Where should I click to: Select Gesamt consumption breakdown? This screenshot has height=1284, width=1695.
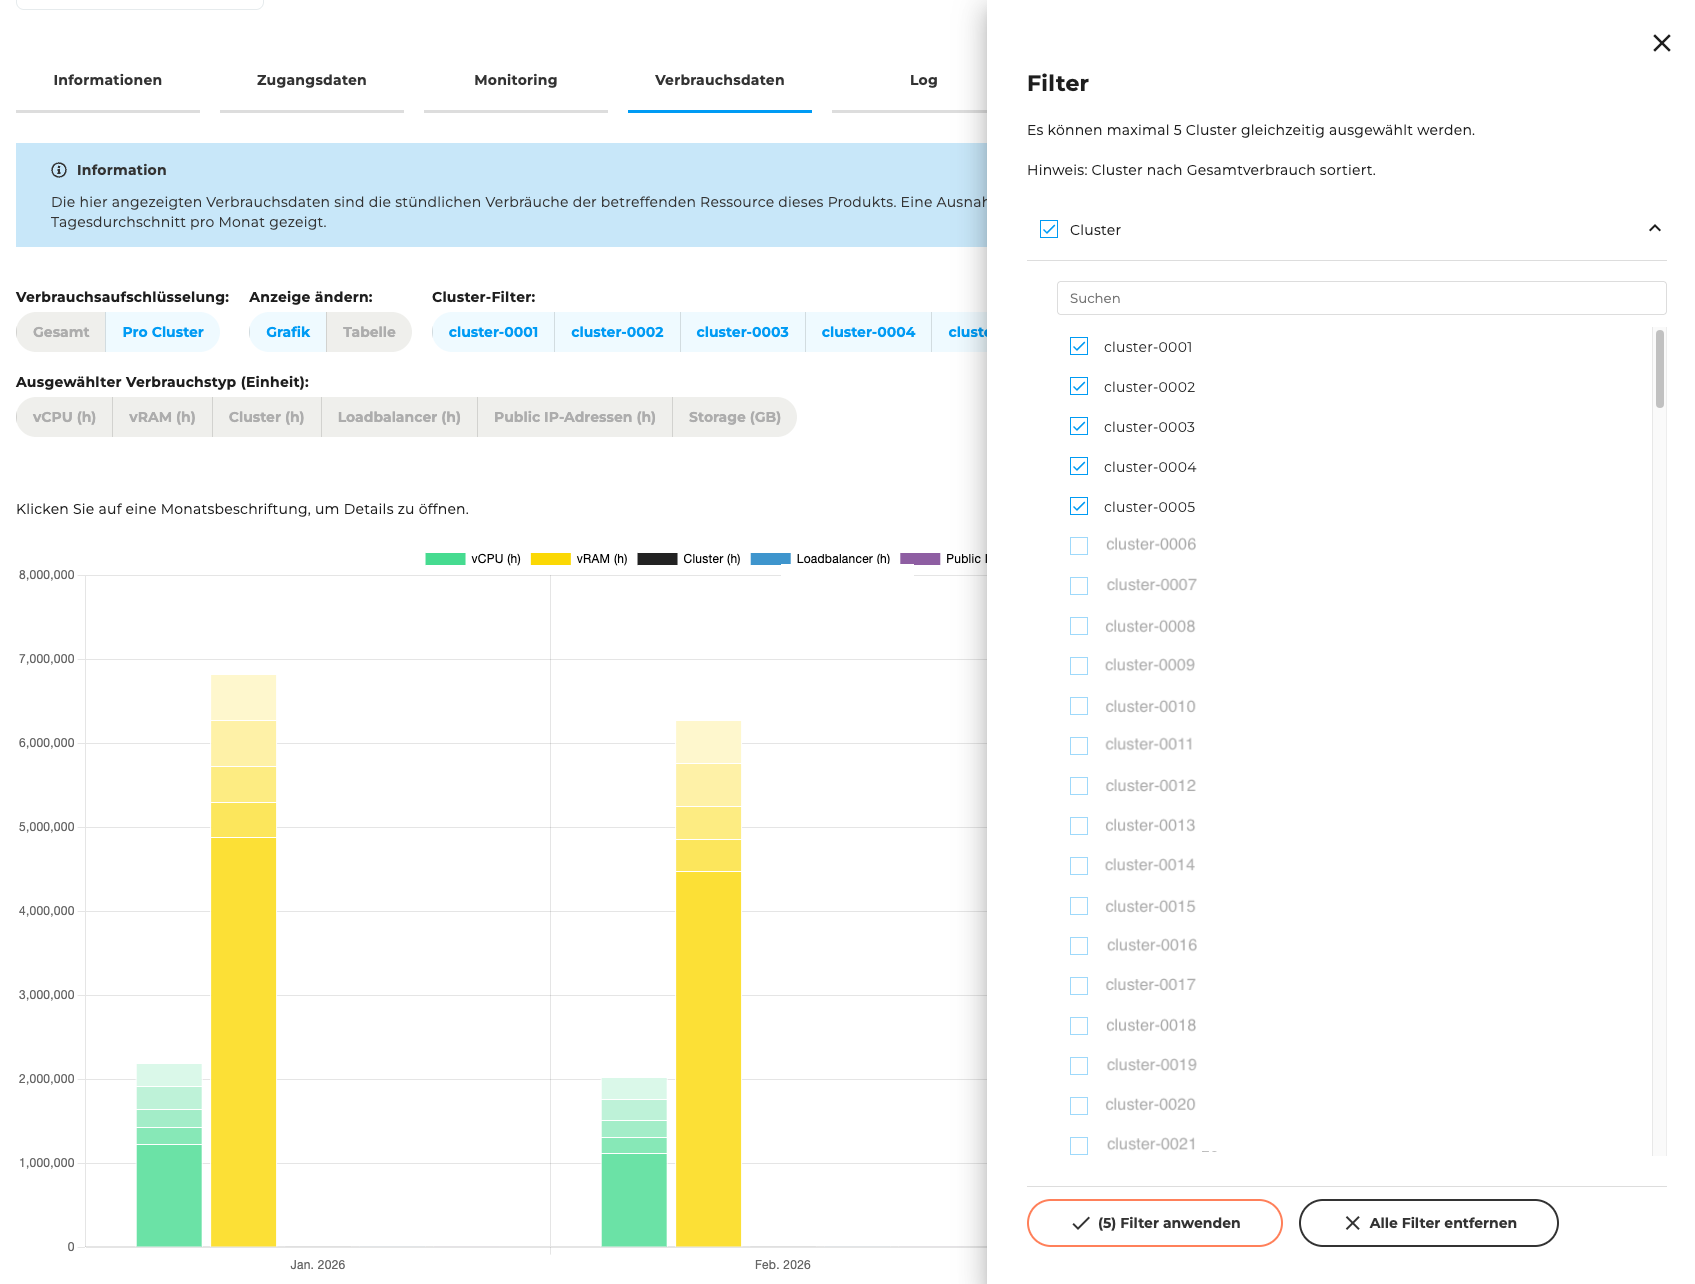click(61, 332)
